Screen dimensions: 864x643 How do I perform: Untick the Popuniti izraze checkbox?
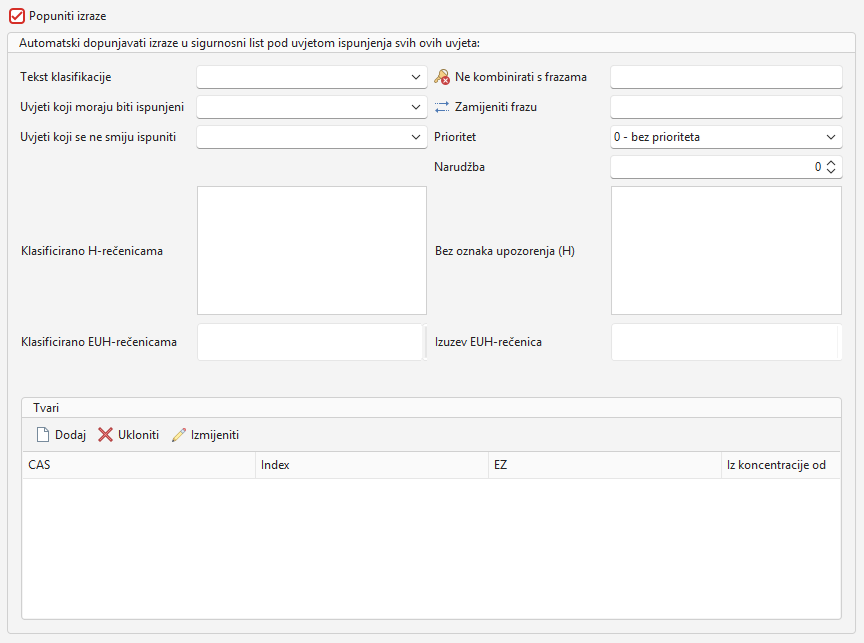click(17, 16)
